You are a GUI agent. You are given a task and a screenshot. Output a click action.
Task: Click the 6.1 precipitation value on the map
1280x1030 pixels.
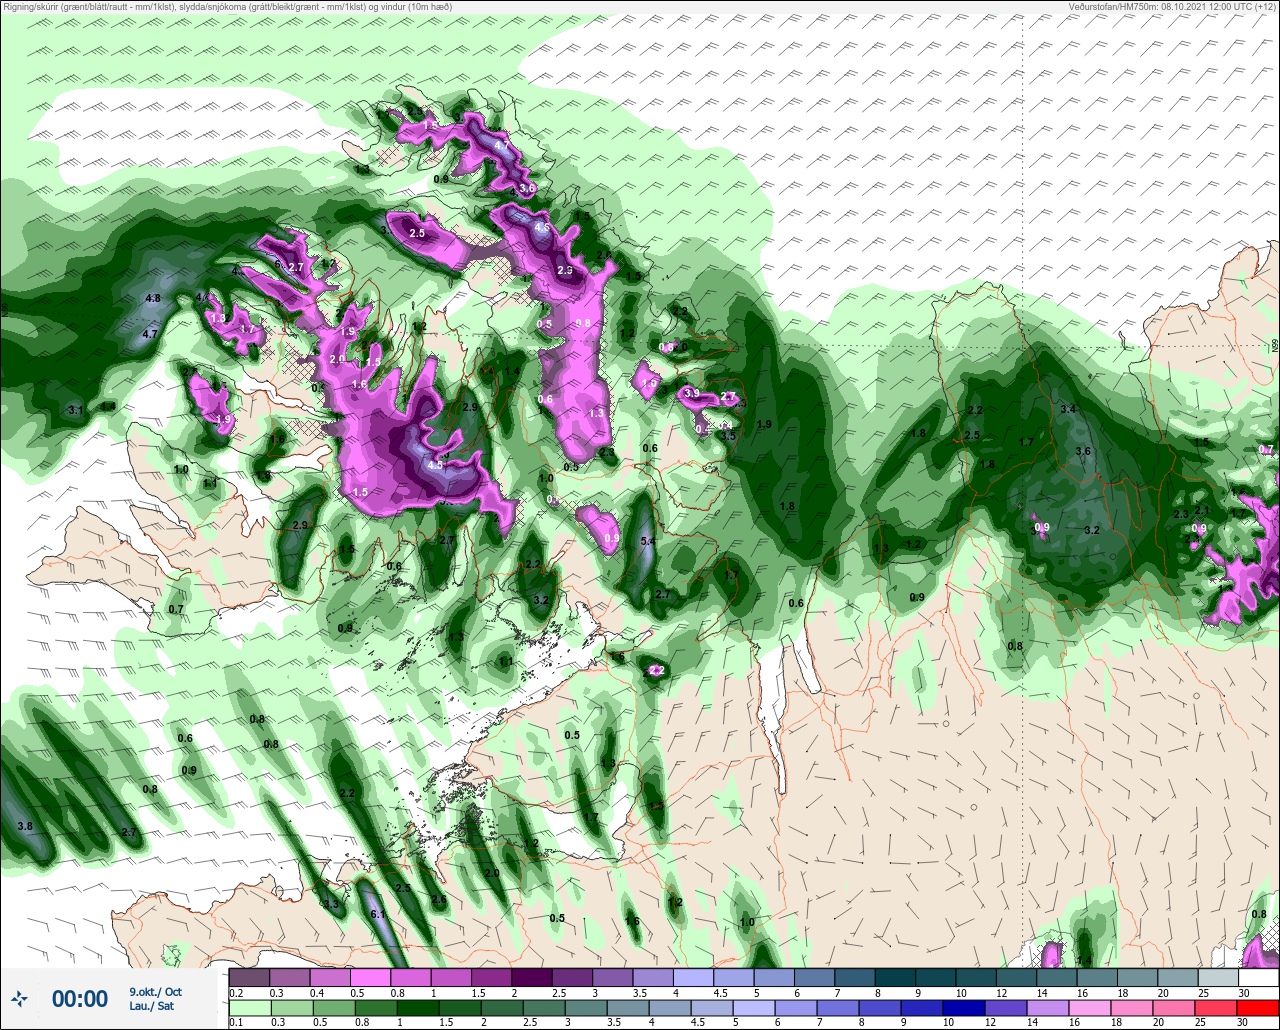pyautogui.click(x=378, y=914)
